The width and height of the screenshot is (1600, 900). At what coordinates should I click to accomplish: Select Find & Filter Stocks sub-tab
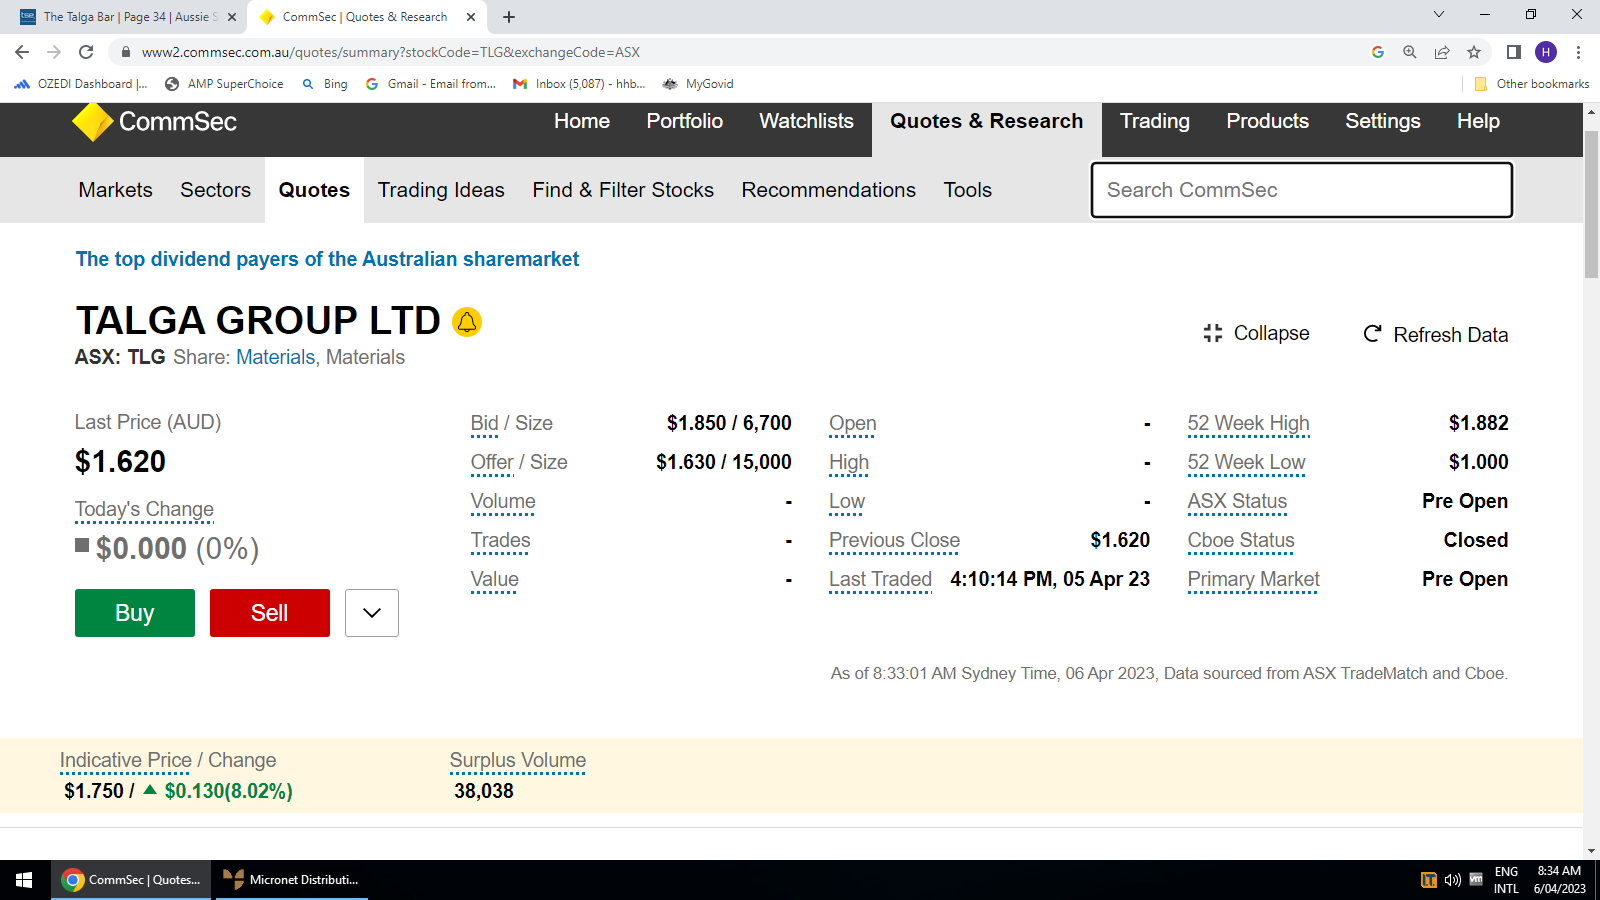623,190
